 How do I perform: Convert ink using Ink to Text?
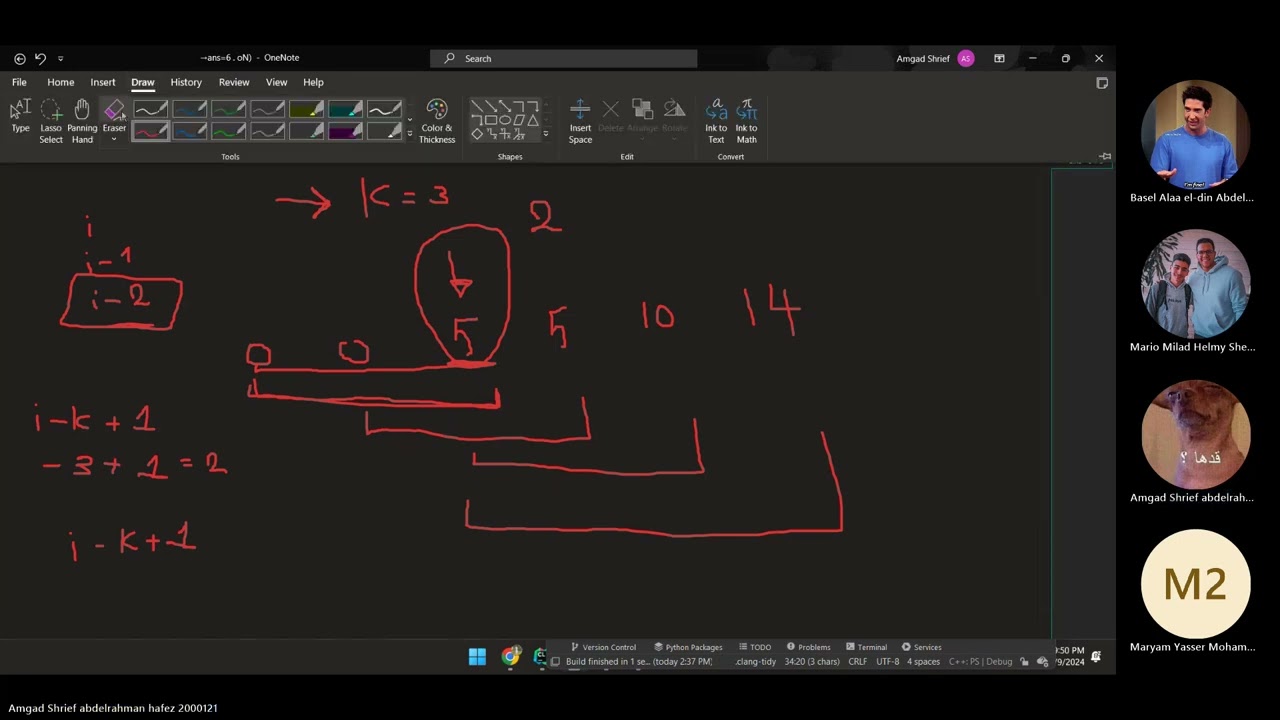coord(716,122)
